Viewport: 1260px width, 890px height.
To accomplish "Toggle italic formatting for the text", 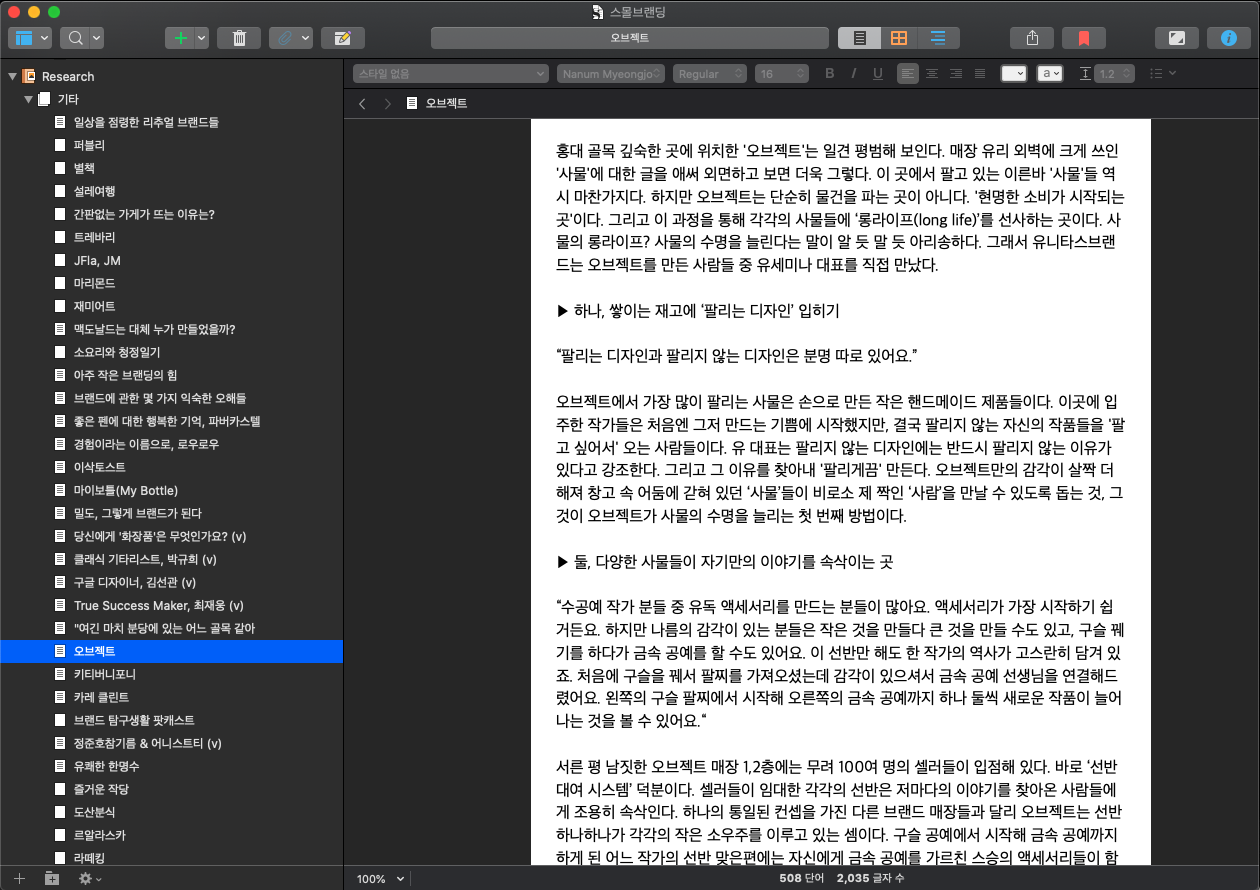I will point(852,73).
